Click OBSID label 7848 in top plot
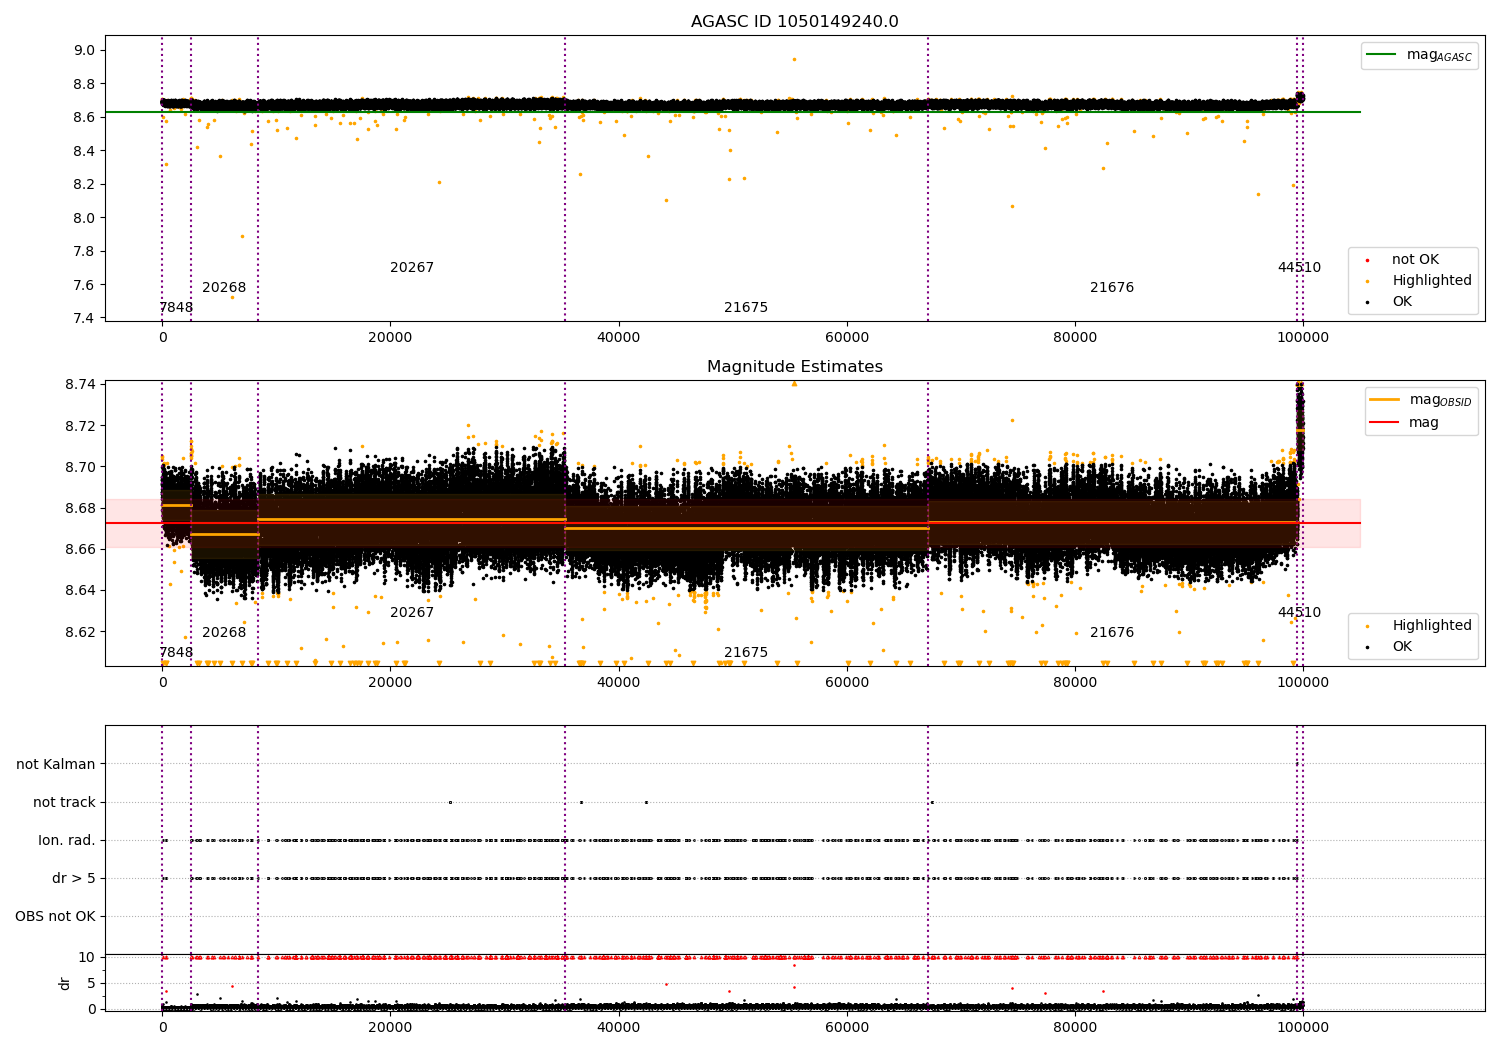 coord(176,308)
